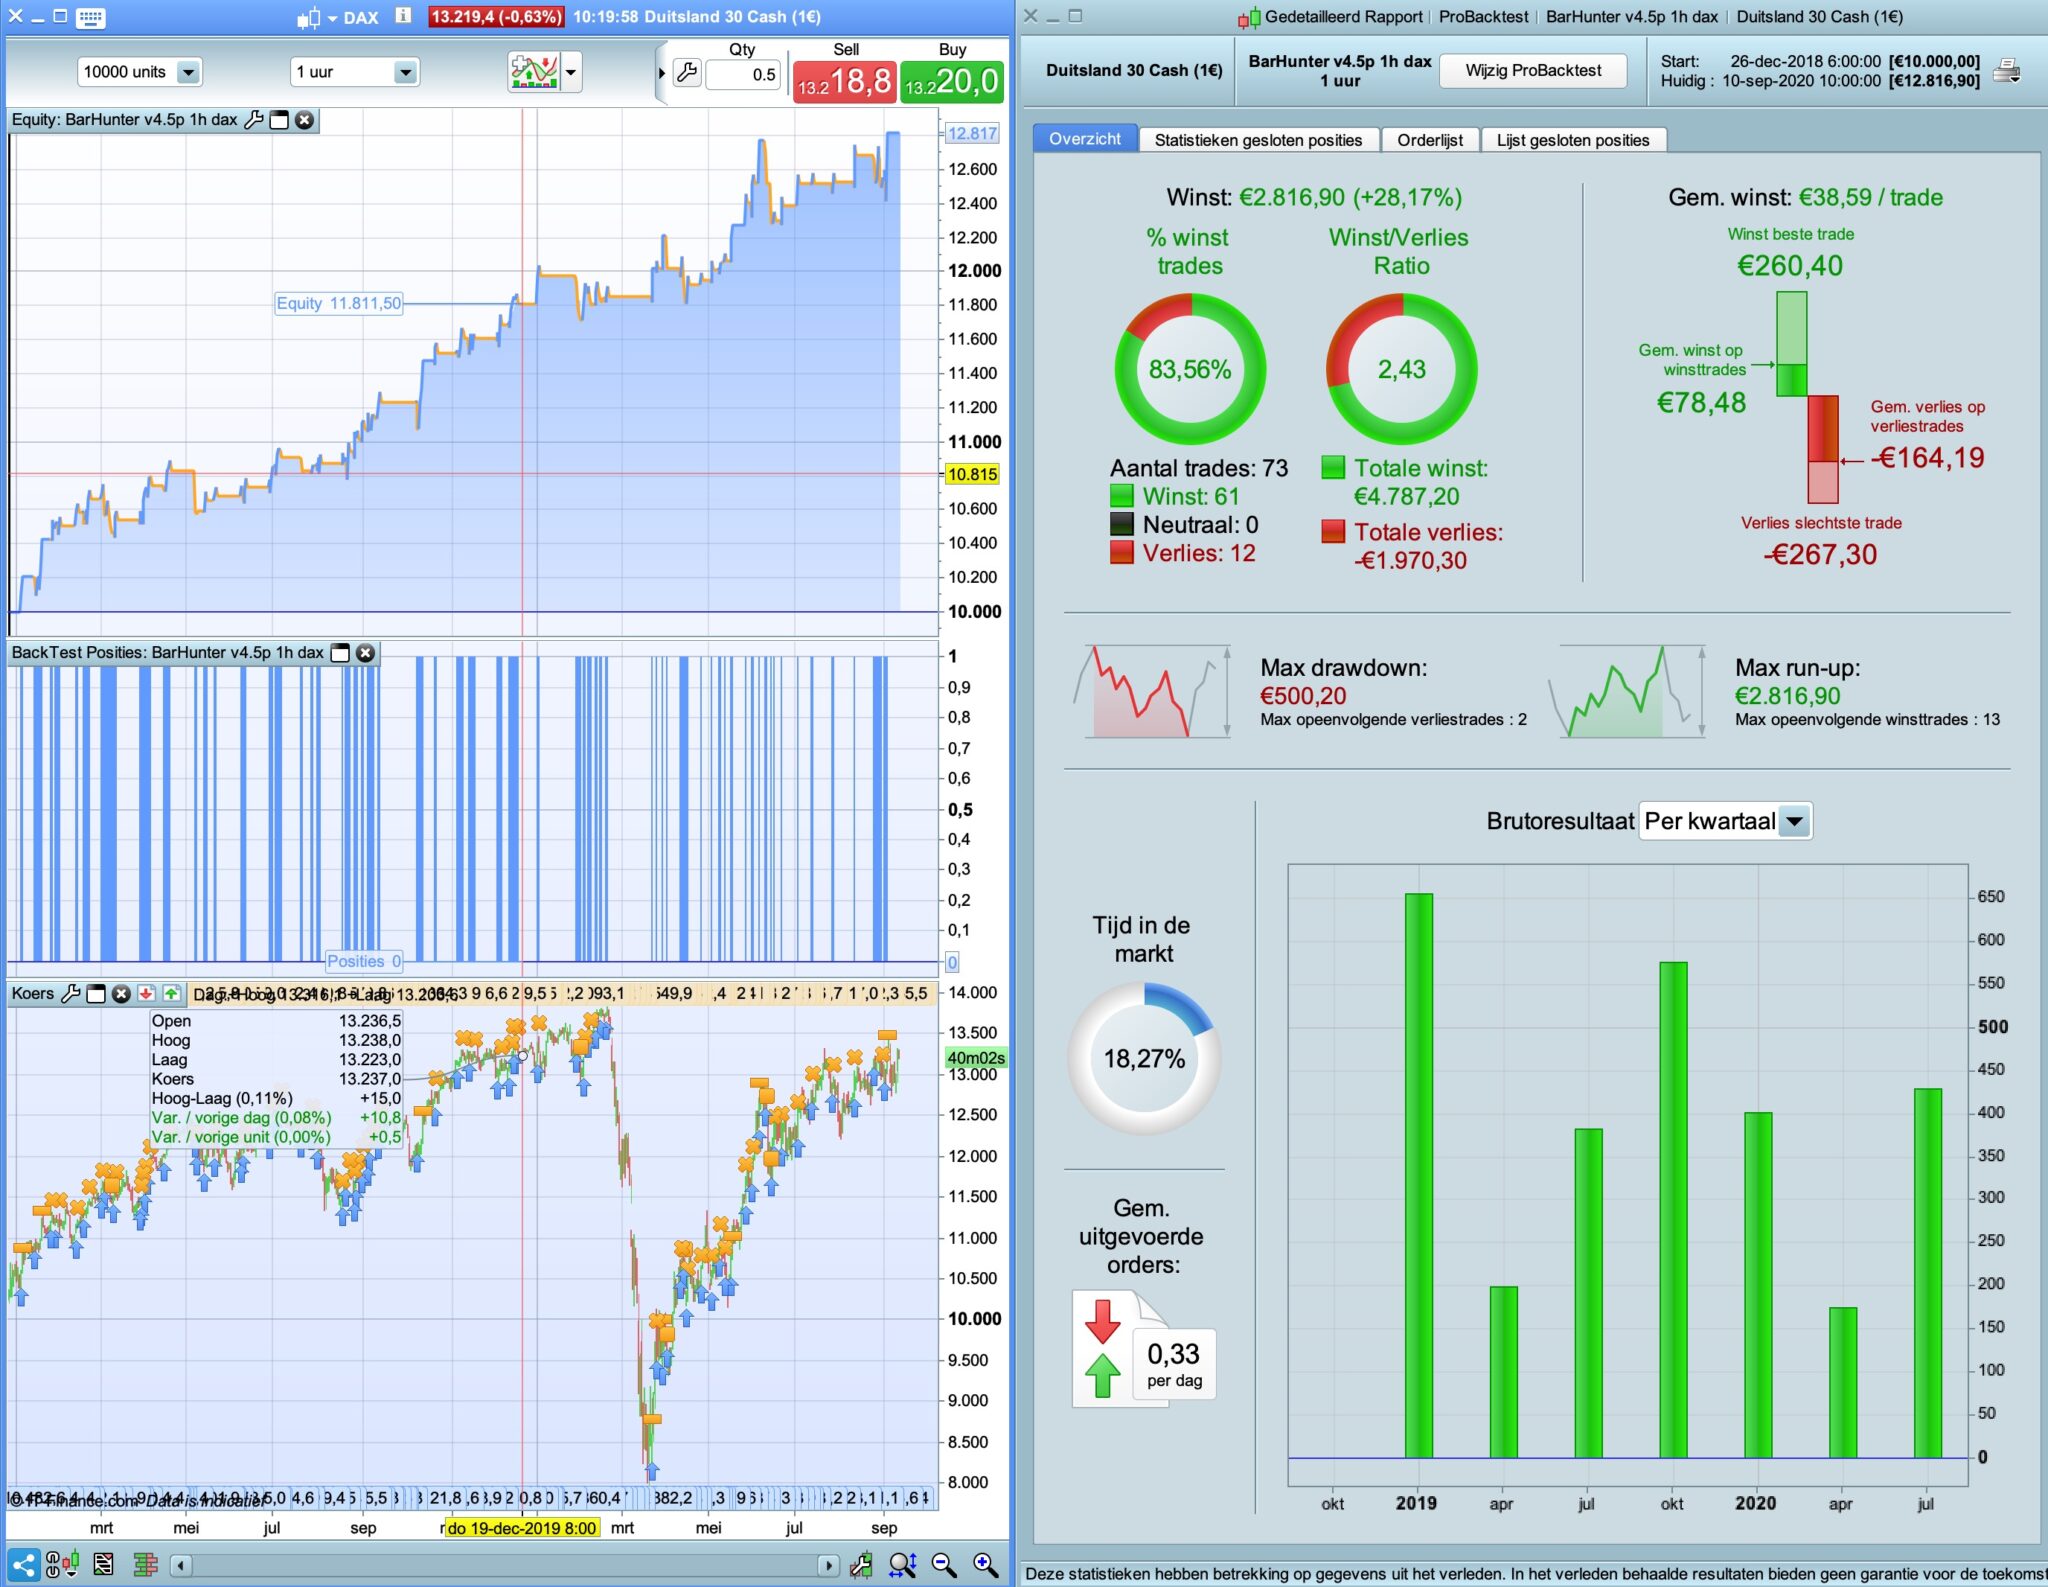
Task: Click the share icon at bottom left
Action: (x=24, y=1564)
